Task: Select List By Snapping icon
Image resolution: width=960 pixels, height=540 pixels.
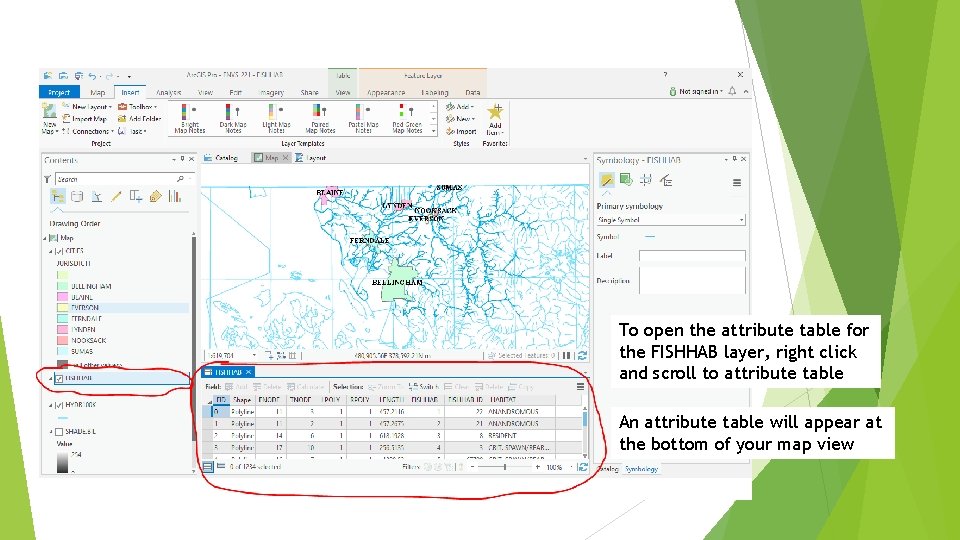Action: (136, 197)
